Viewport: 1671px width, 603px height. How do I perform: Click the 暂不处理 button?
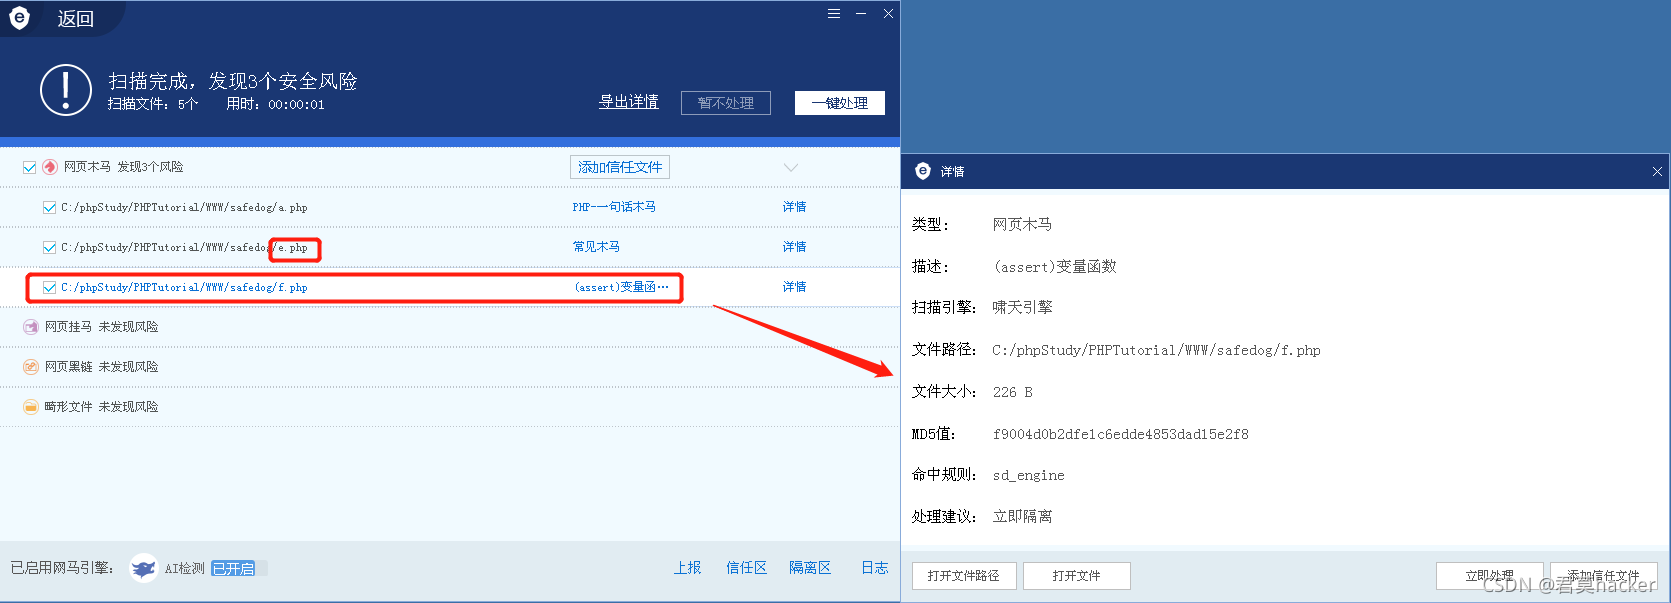(x=726, y=103)
